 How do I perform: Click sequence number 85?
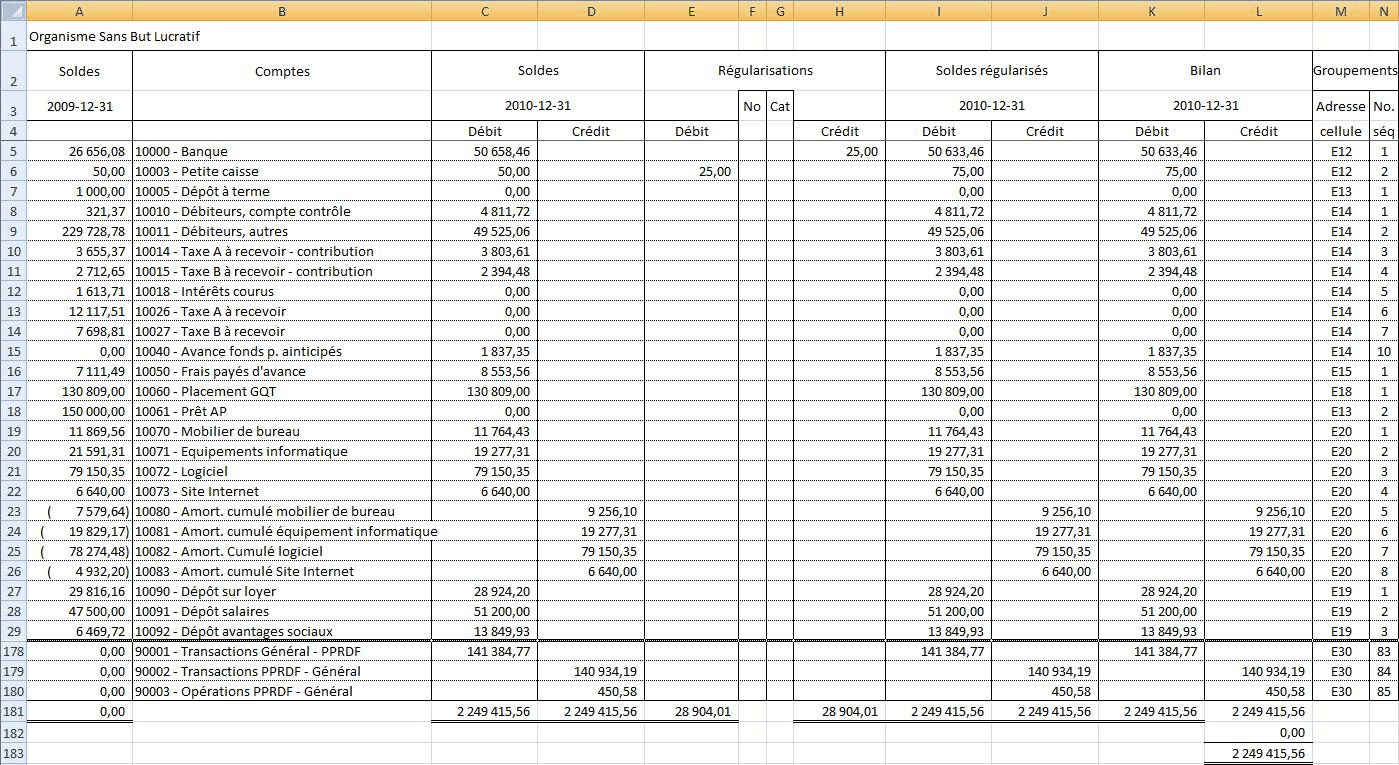1384,691
